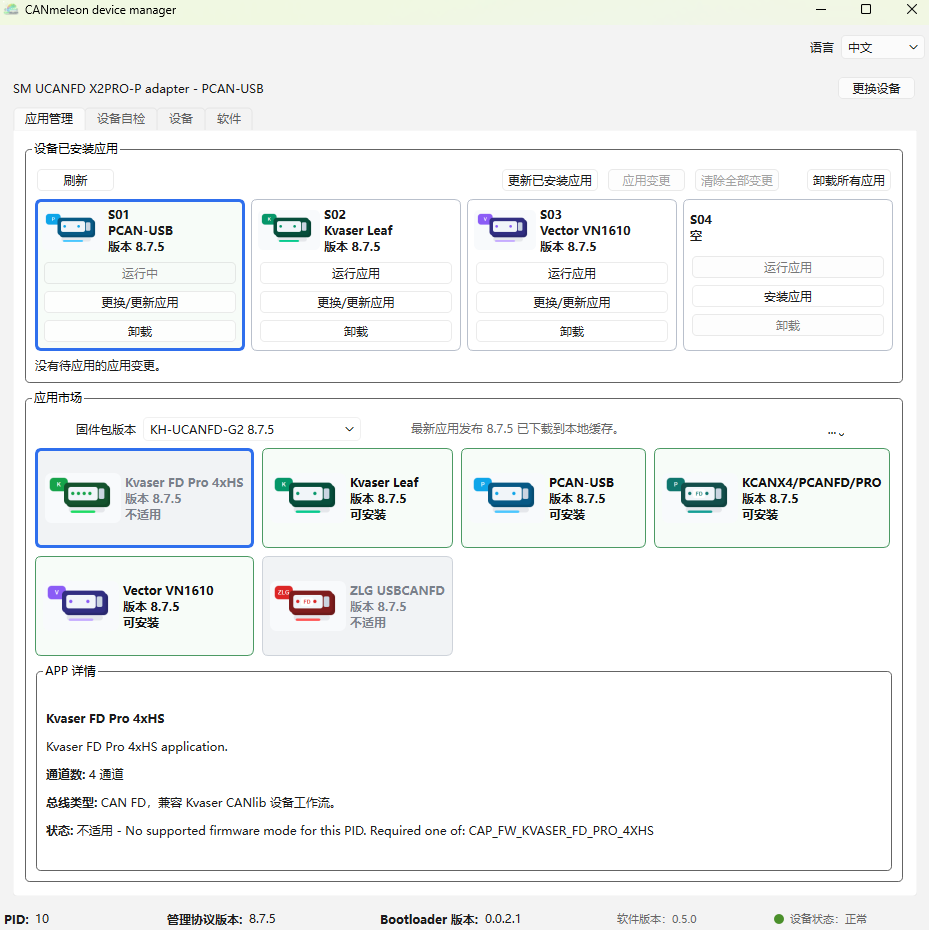Image resolution: width=929 pixels, height=930 pixels.
Task: Switch to the 设备自检 tab
Action: tap(121, 119)
